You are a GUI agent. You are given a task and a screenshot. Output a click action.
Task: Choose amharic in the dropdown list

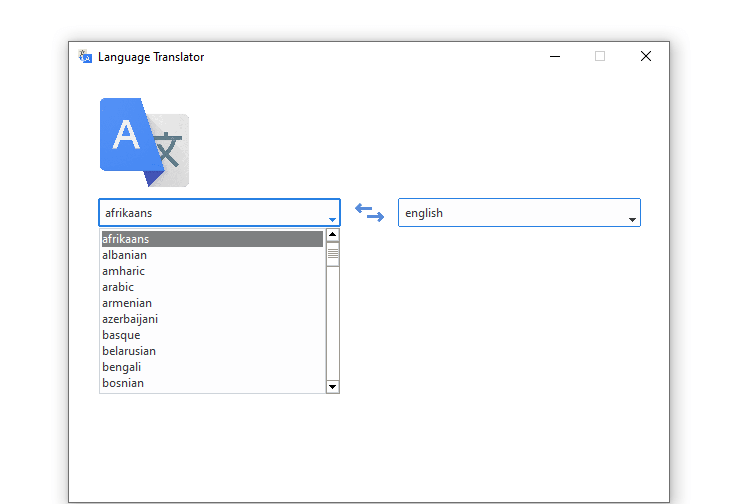(124, 271)
